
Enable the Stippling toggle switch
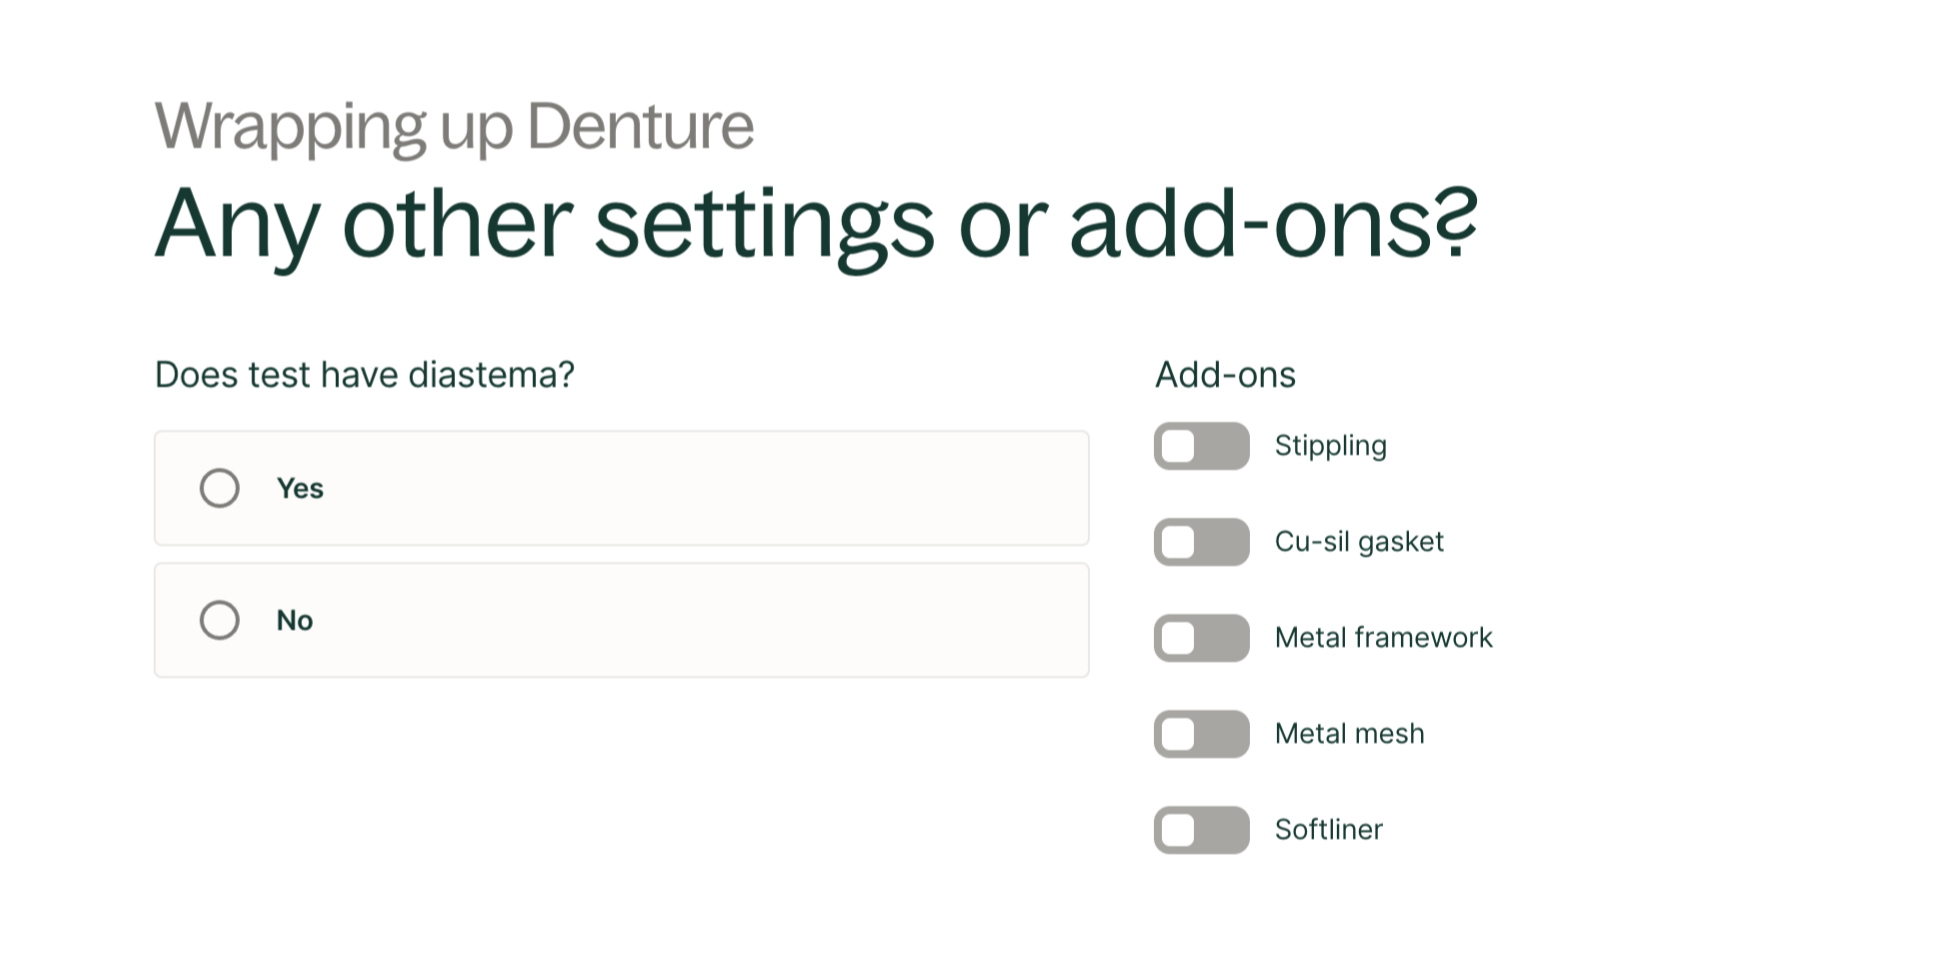pos(1201,446)
